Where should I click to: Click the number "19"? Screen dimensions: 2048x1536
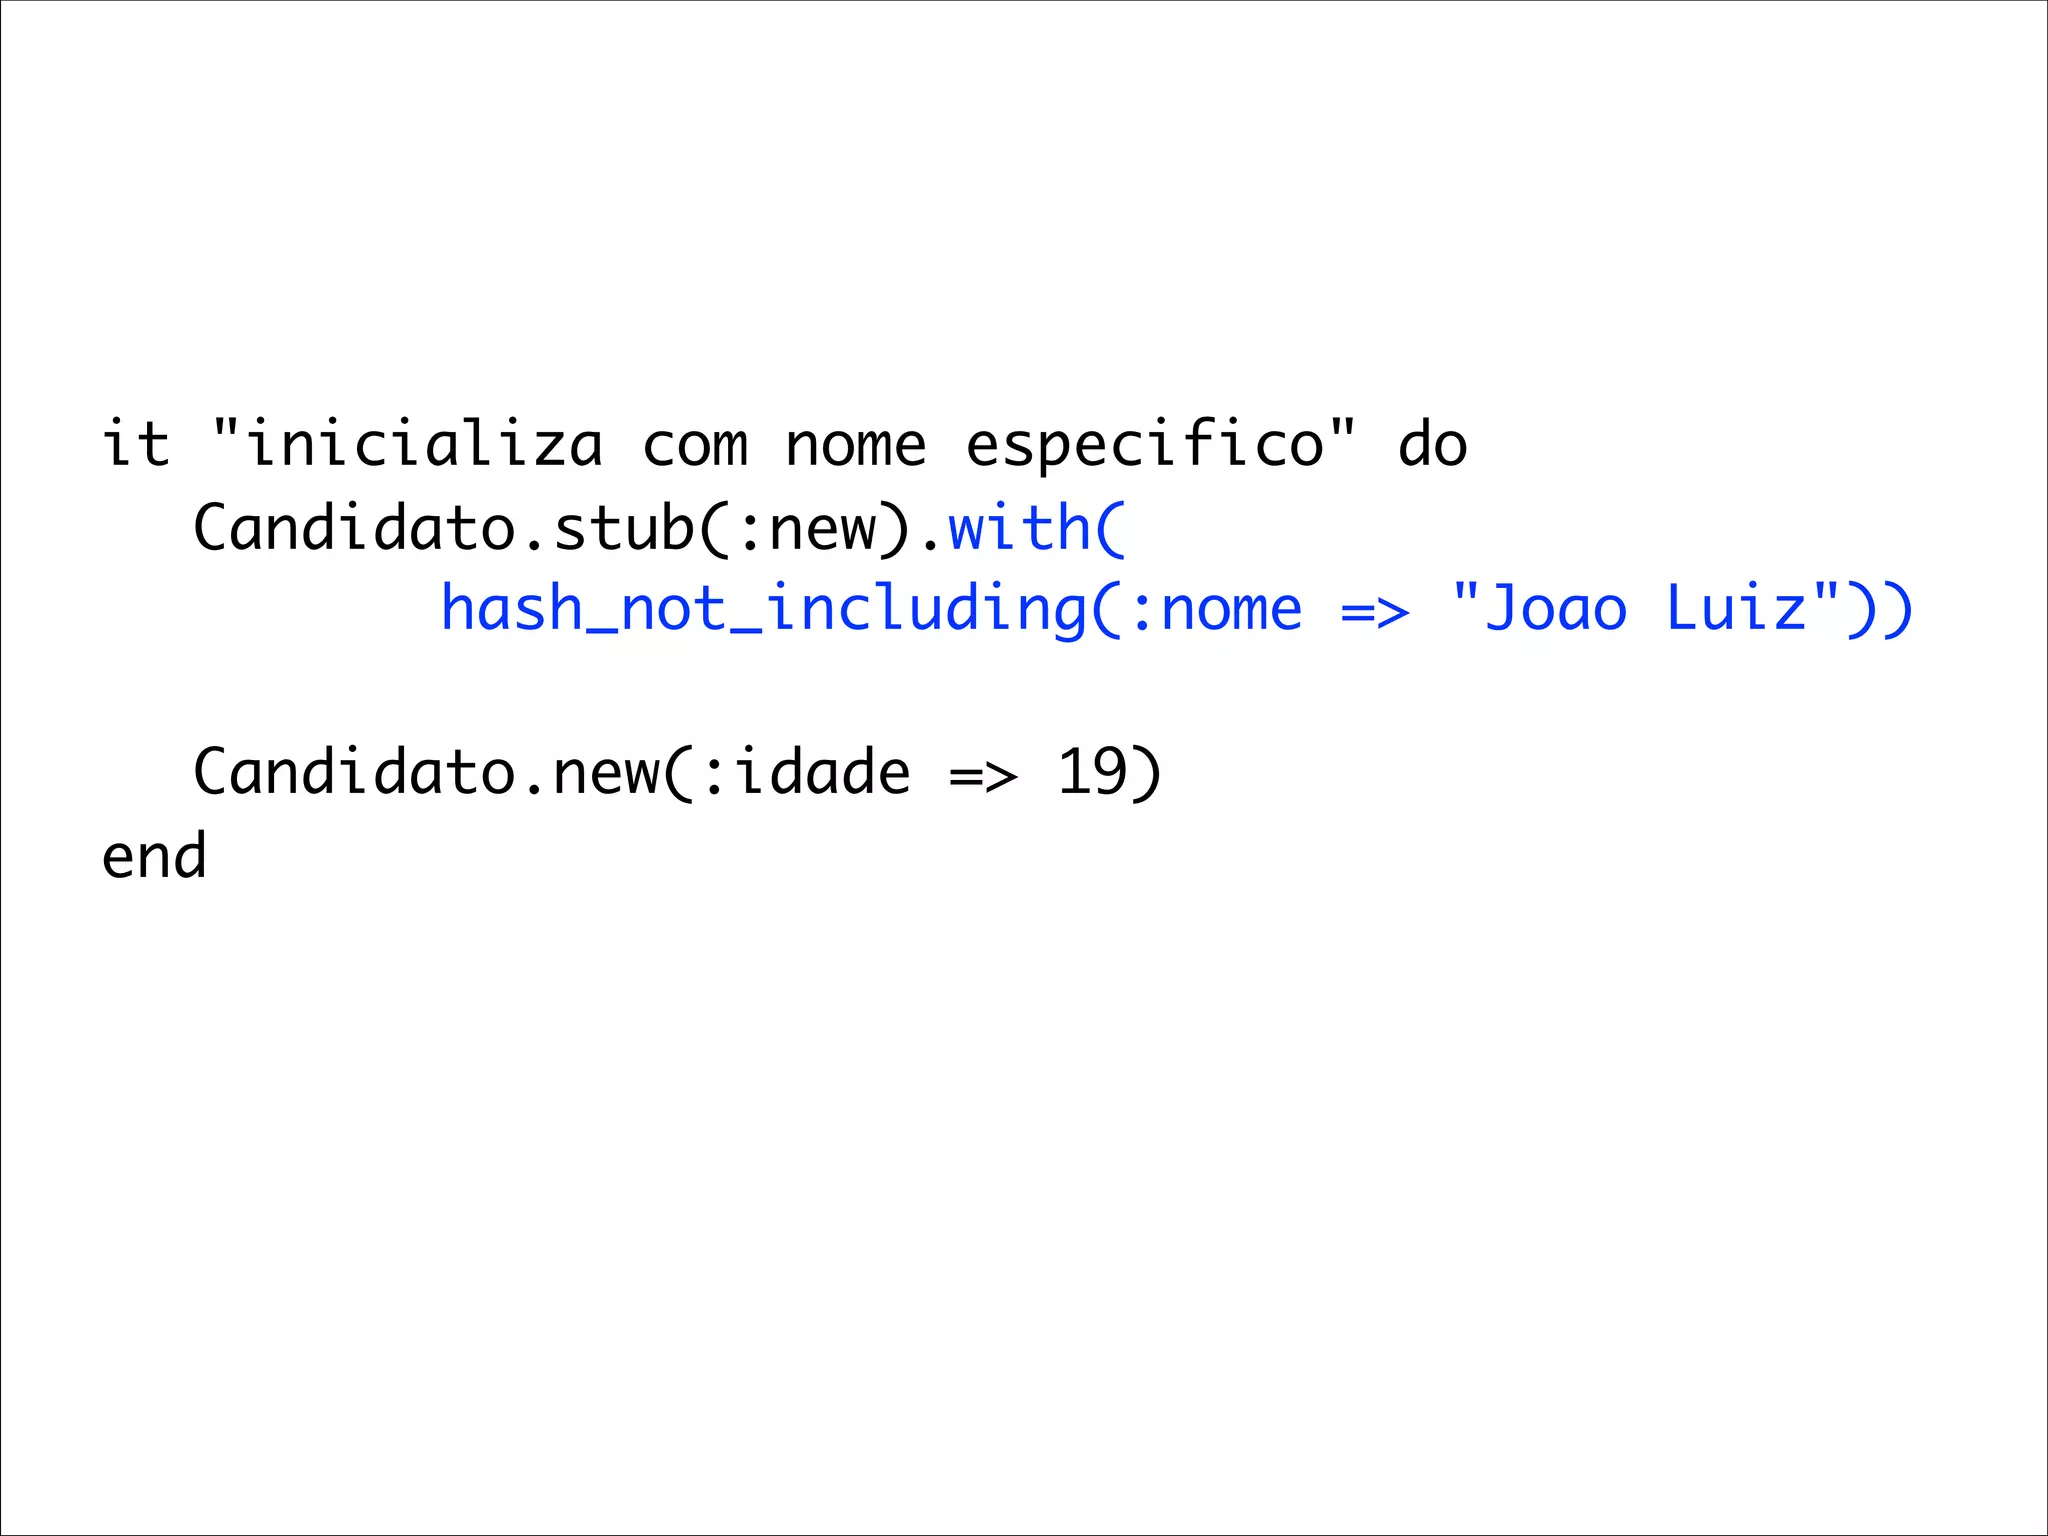pyautogui.click(x=1092, y=773)
